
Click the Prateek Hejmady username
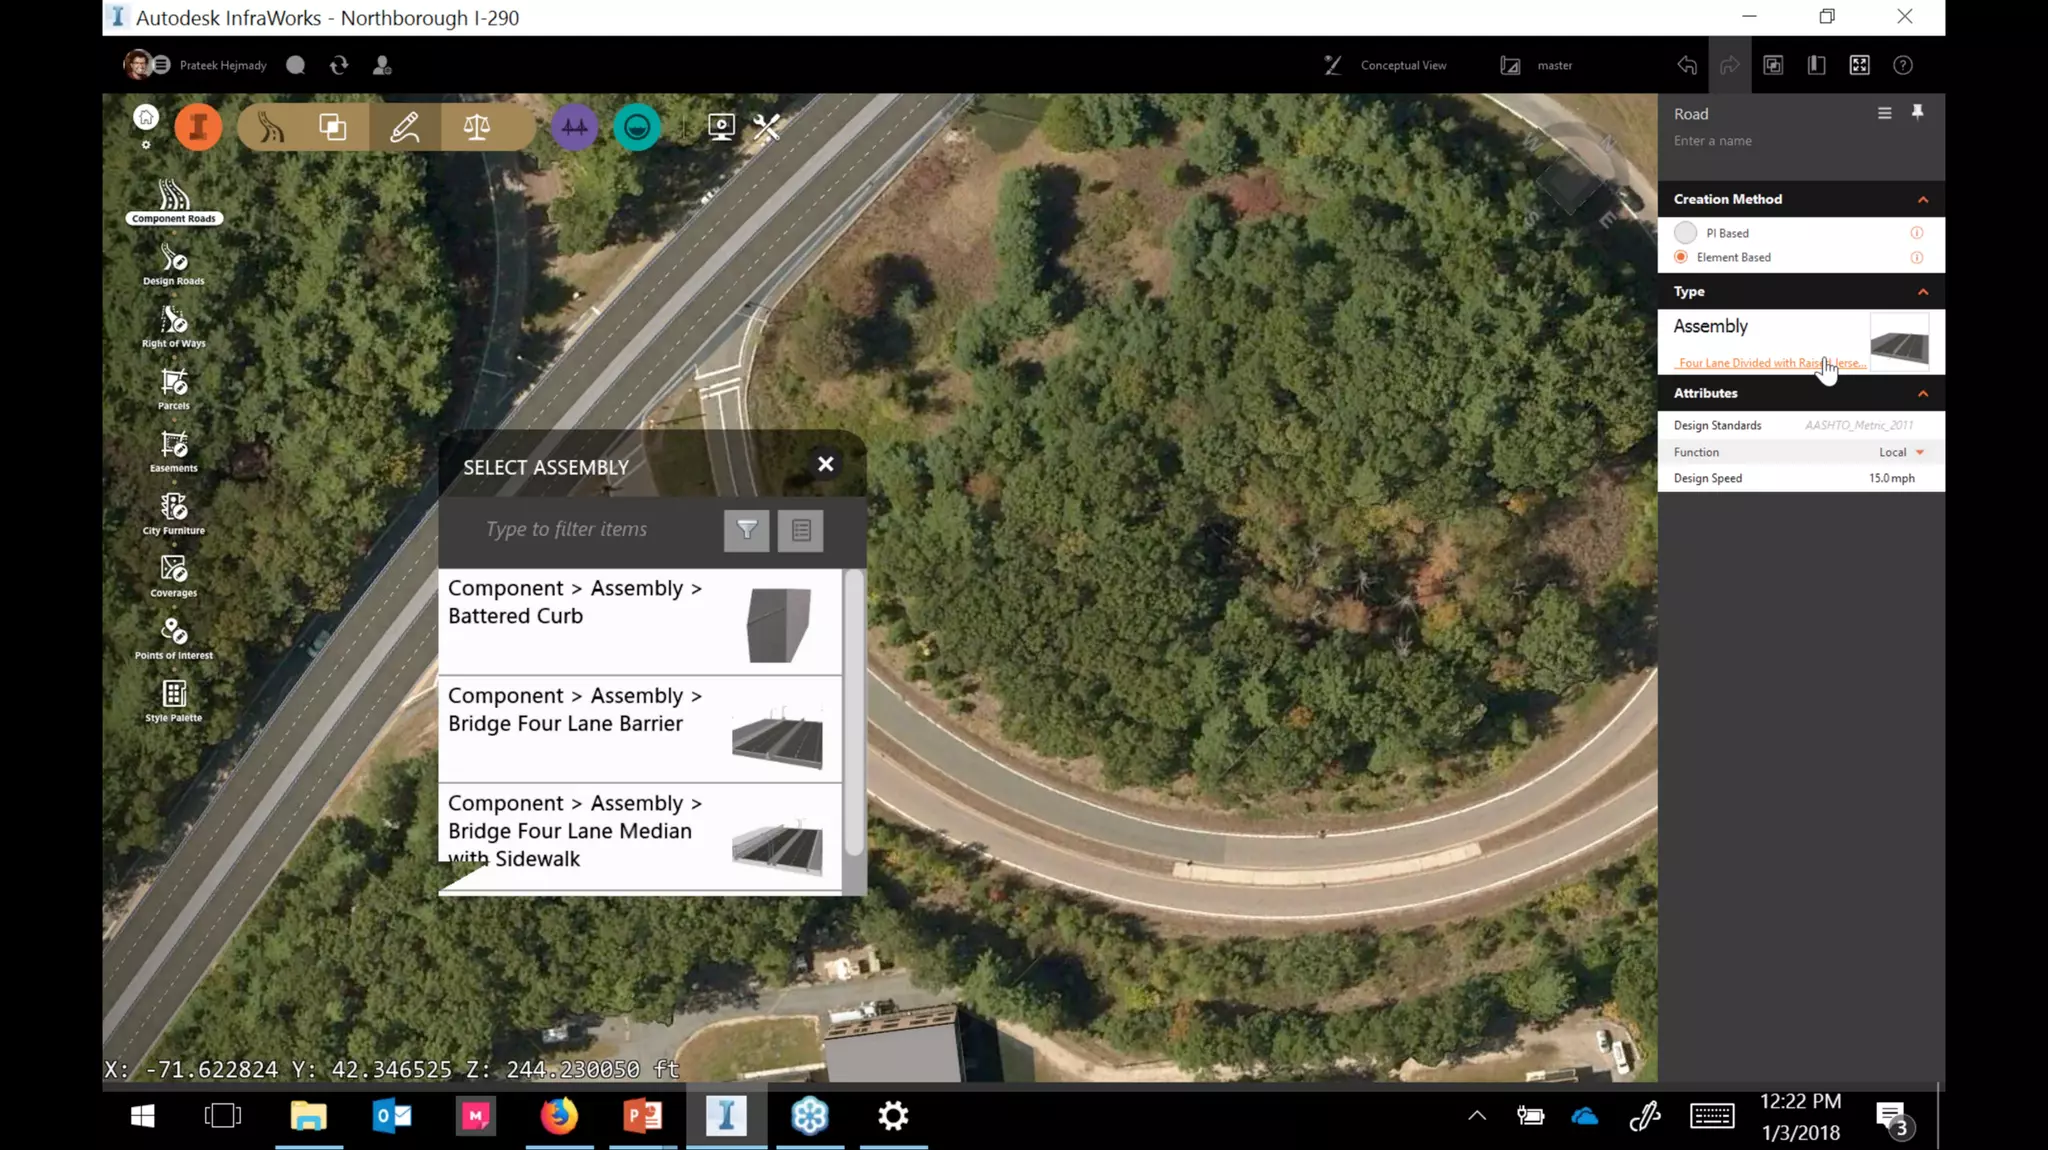[223, 65]
